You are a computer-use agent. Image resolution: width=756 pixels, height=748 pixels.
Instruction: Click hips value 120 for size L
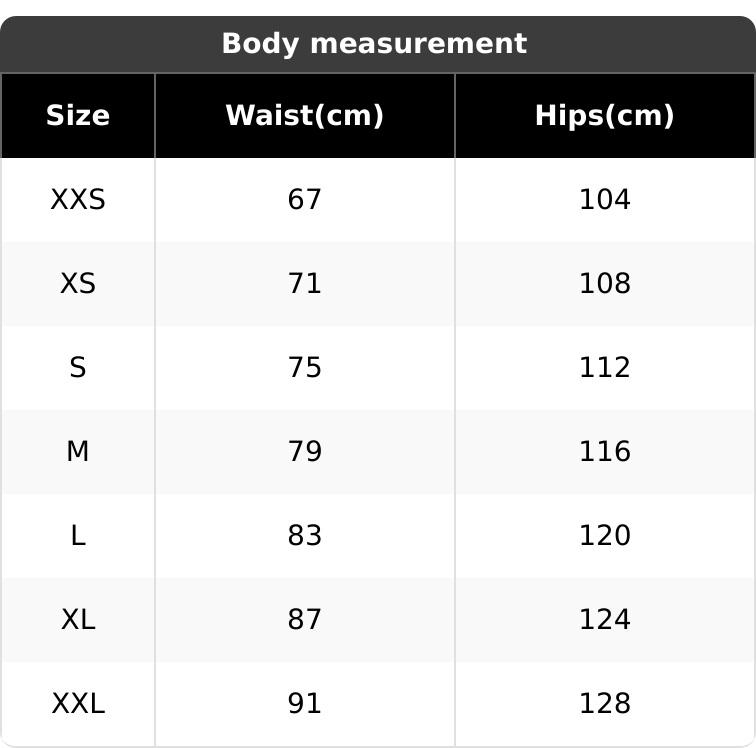coord(604,536)
